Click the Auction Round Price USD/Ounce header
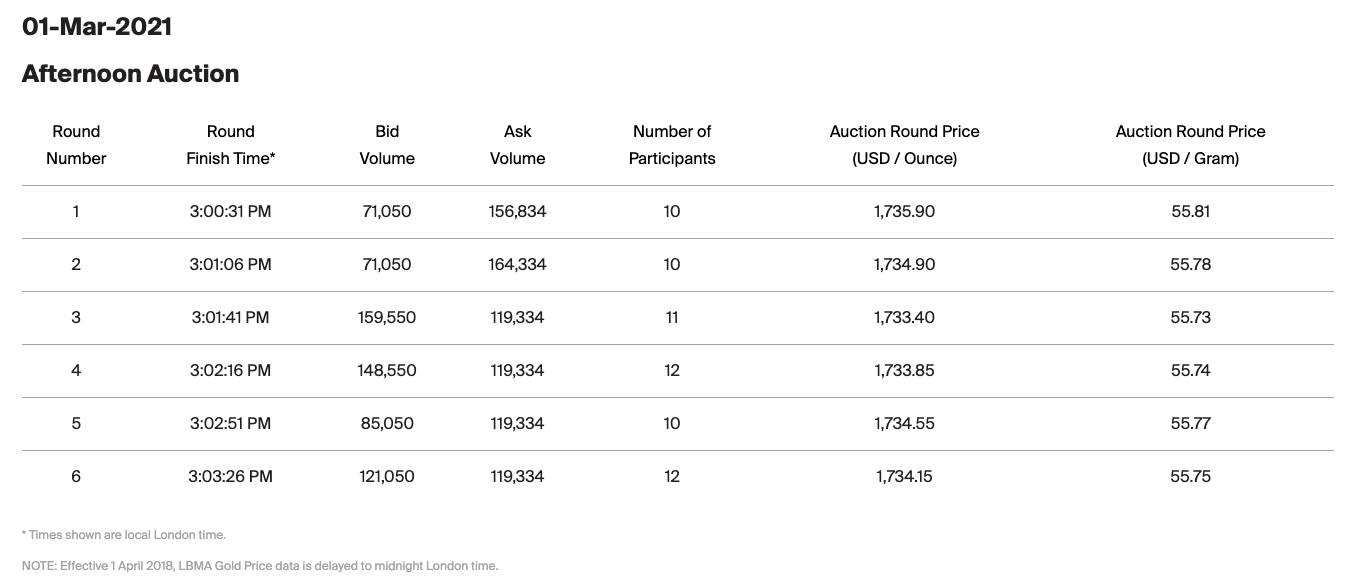 (x=904, y=145)
